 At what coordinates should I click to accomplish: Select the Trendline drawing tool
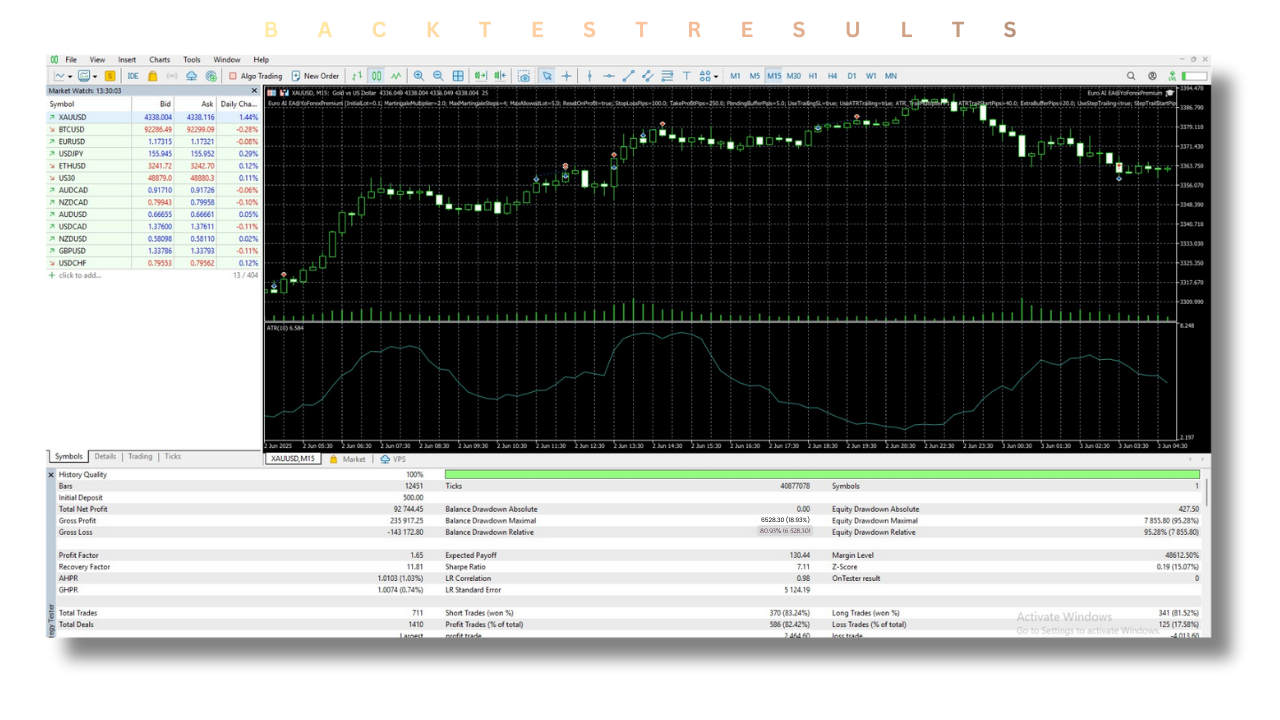[x=628, y=75]
